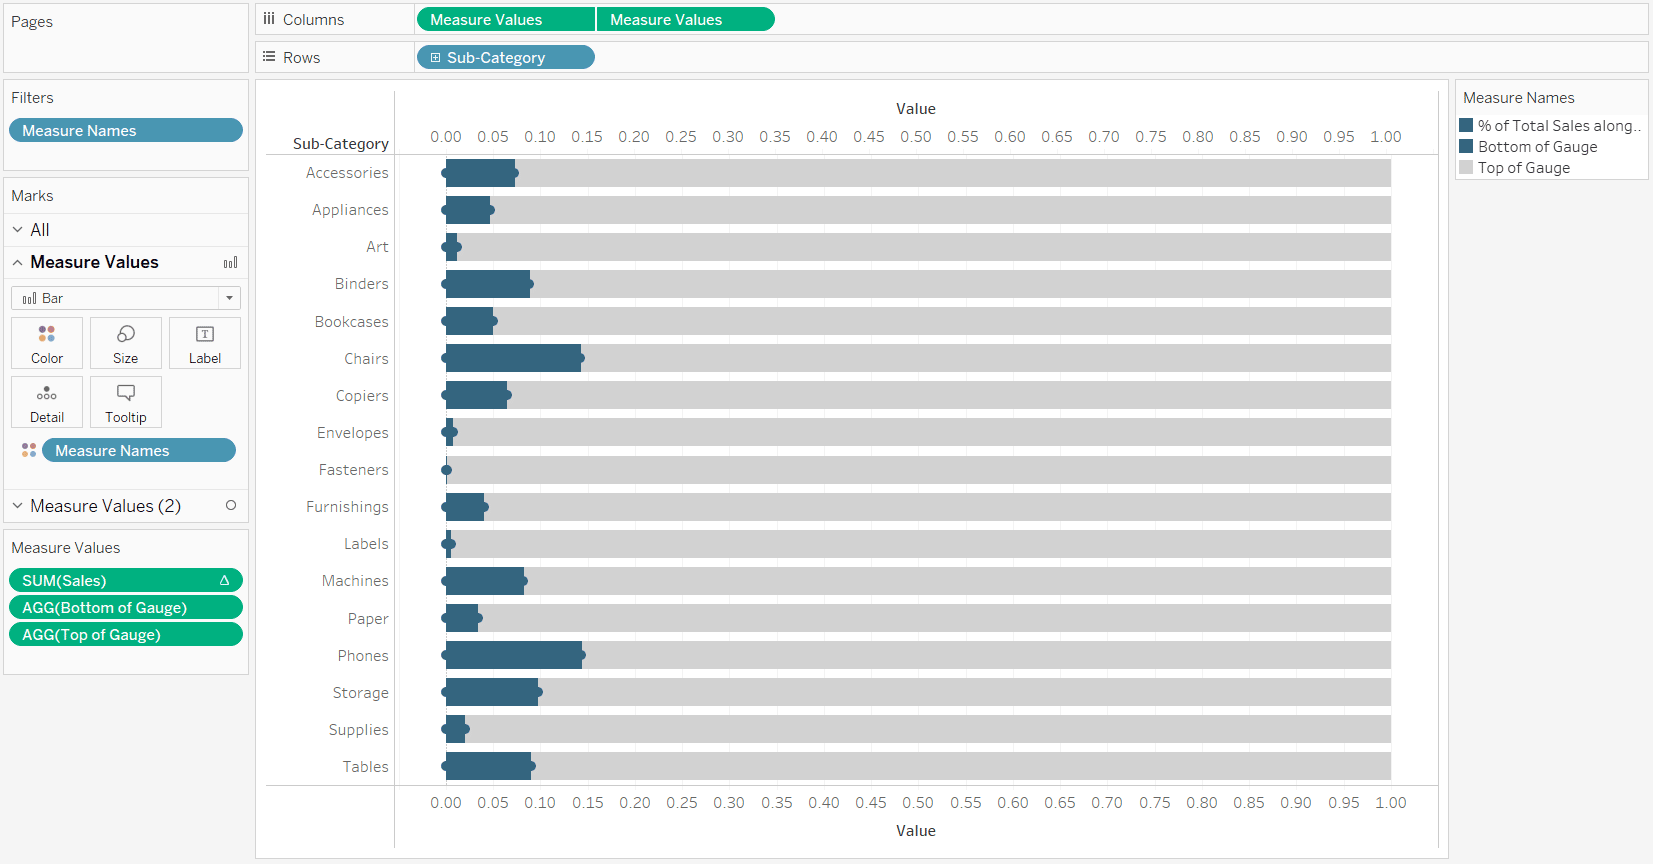This screenshot has width=1653, height=864.
Task: Click the Chairs bar in the chart
Action: pyautogui.click(x=510, y=358)
